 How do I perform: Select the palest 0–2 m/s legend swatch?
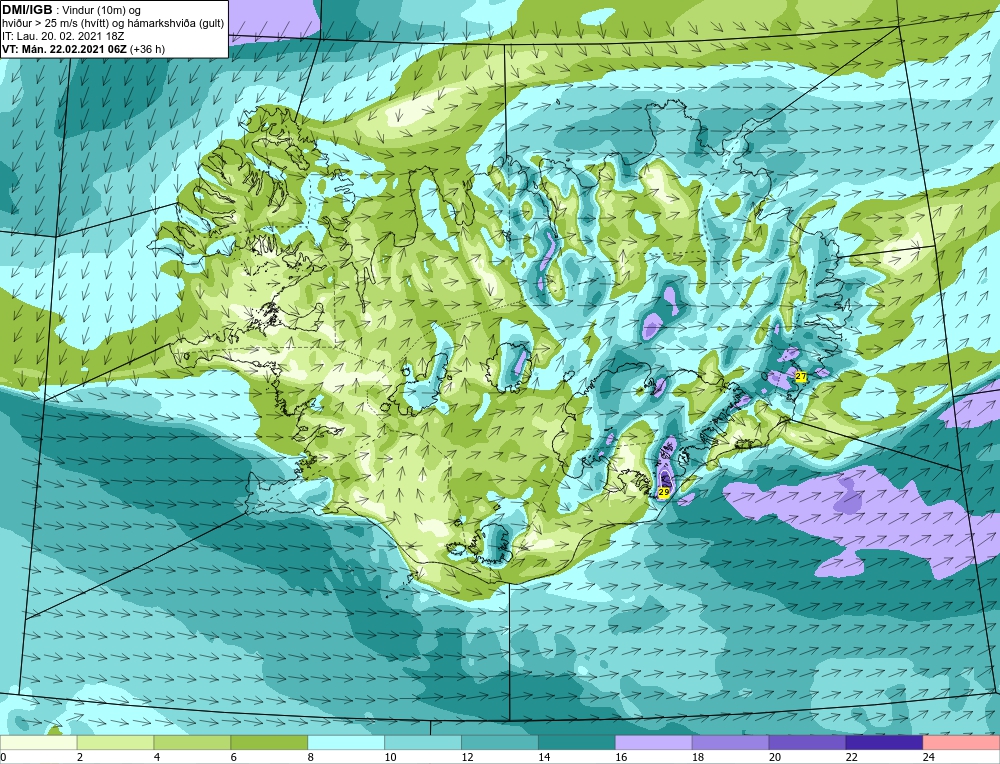click(x=38, y=743)
